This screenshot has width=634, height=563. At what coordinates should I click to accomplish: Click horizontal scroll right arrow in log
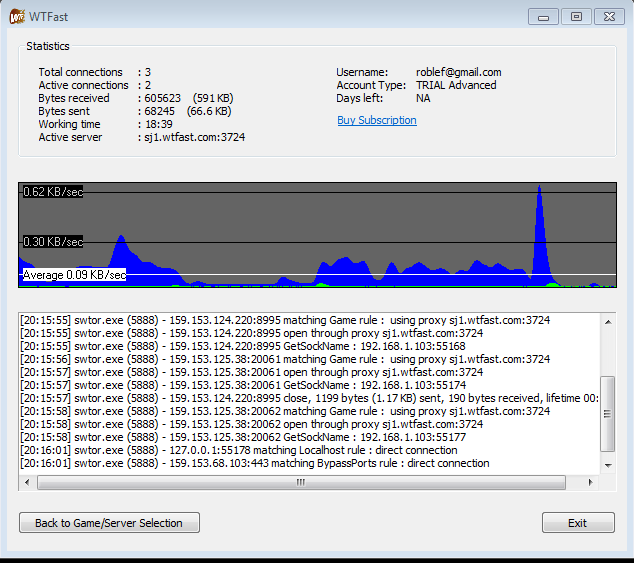point(591,482)
